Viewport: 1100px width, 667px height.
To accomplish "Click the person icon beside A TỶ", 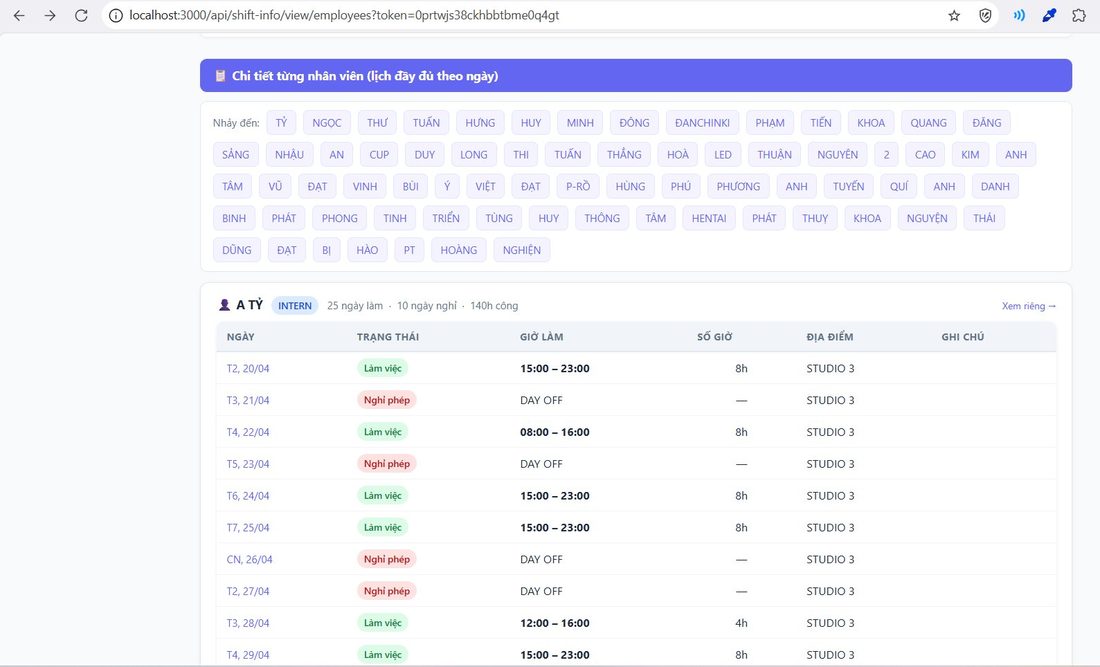I will 224,305.
